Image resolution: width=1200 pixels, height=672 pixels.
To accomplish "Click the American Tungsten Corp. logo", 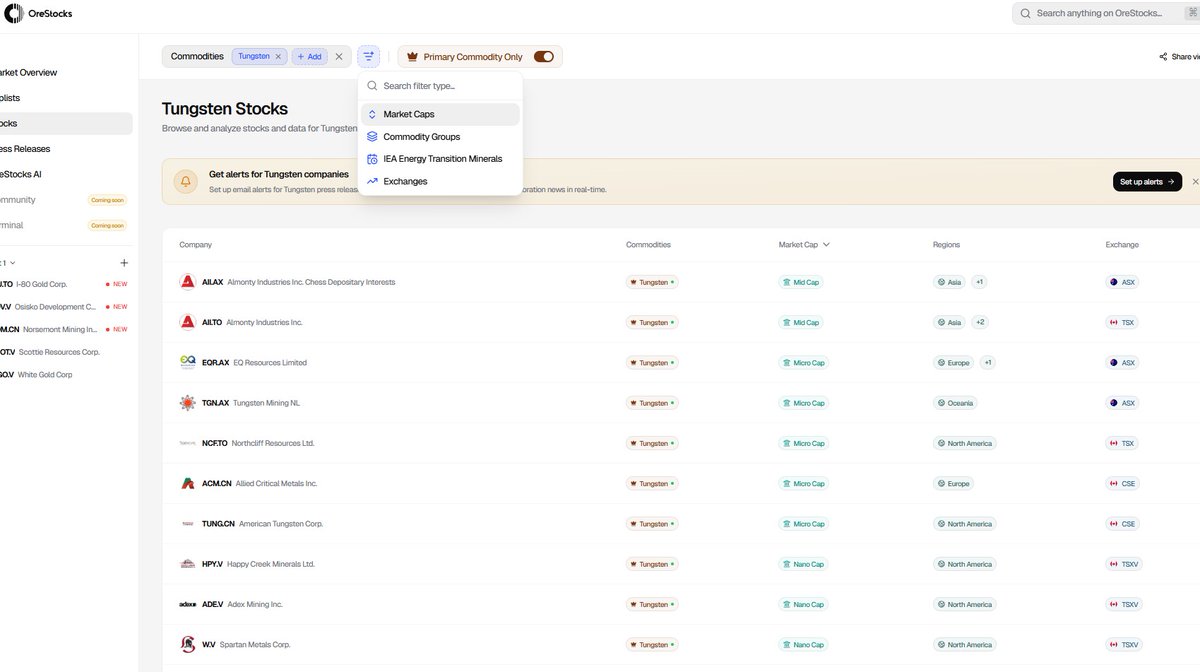I will (x=187, y=524).
